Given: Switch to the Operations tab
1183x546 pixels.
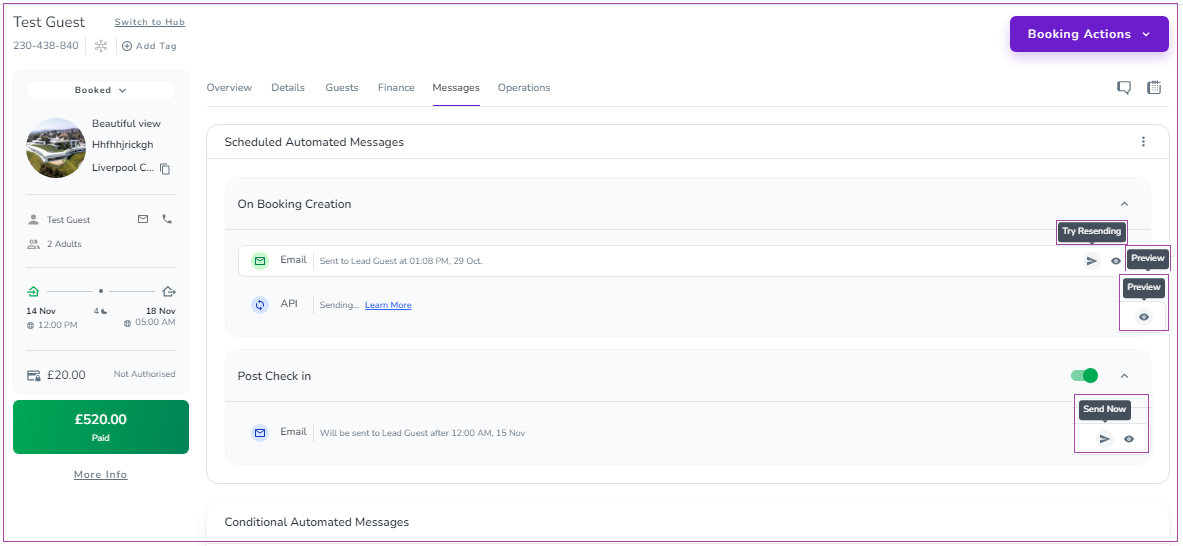Looking at the screenshot, I should [x=524, y=88].
